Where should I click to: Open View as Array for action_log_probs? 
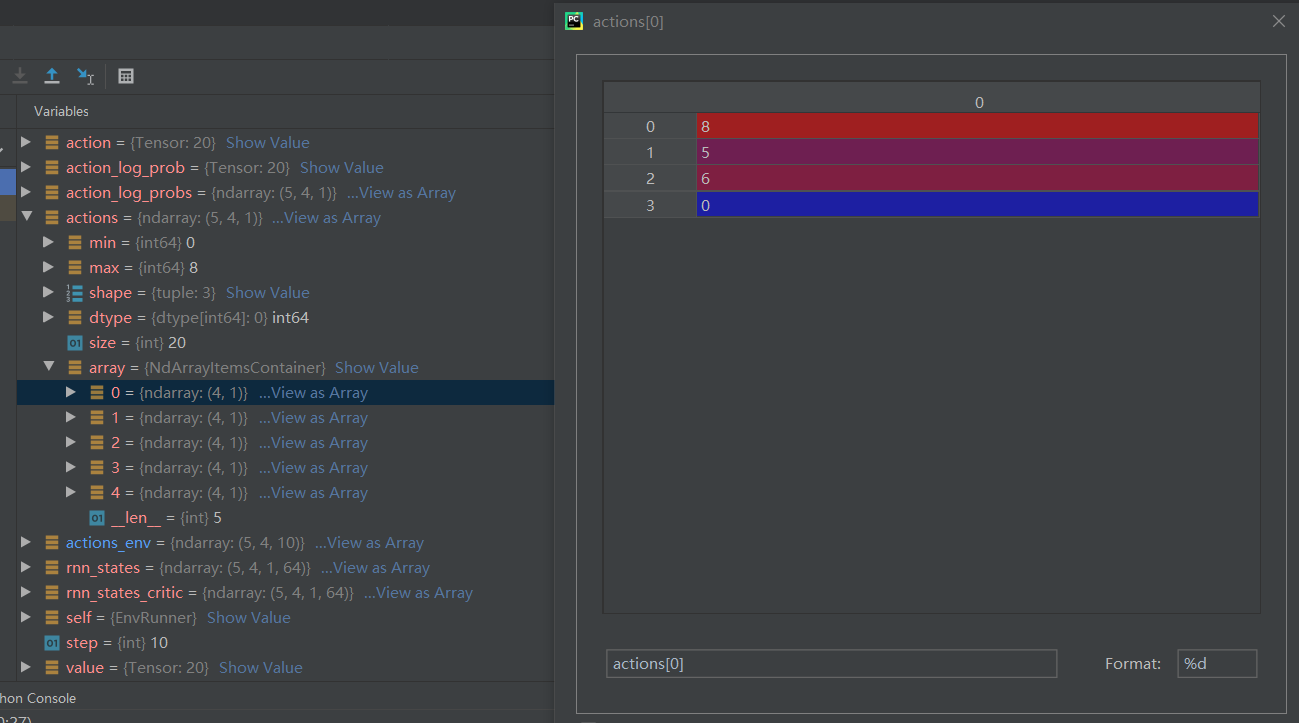[401, 192]
